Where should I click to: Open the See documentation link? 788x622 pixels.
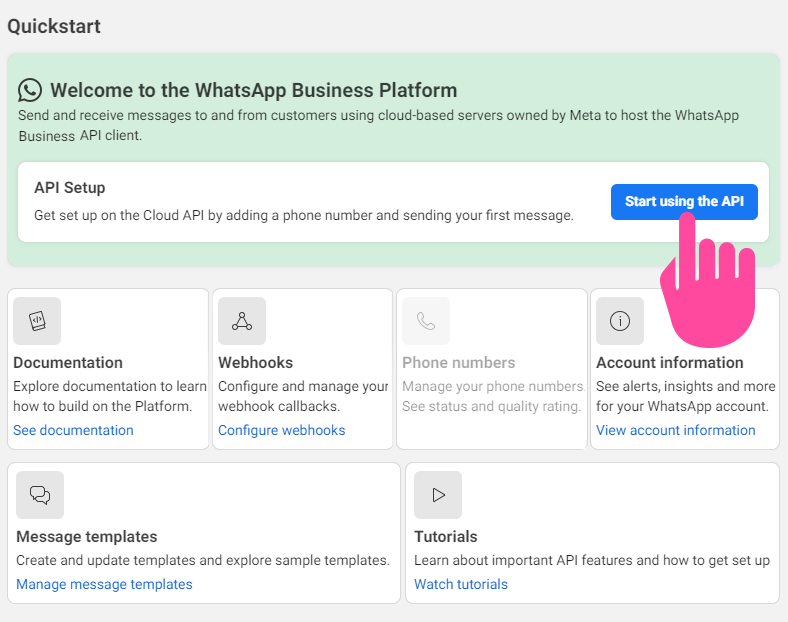point(73,430)
